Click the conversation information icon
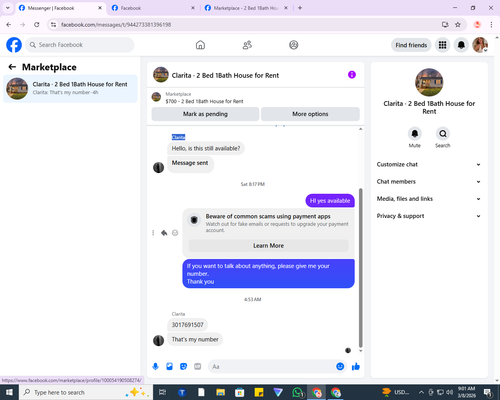Image resolution: width=500 pixels, height=400 pixels. click(x=352, y=75)
